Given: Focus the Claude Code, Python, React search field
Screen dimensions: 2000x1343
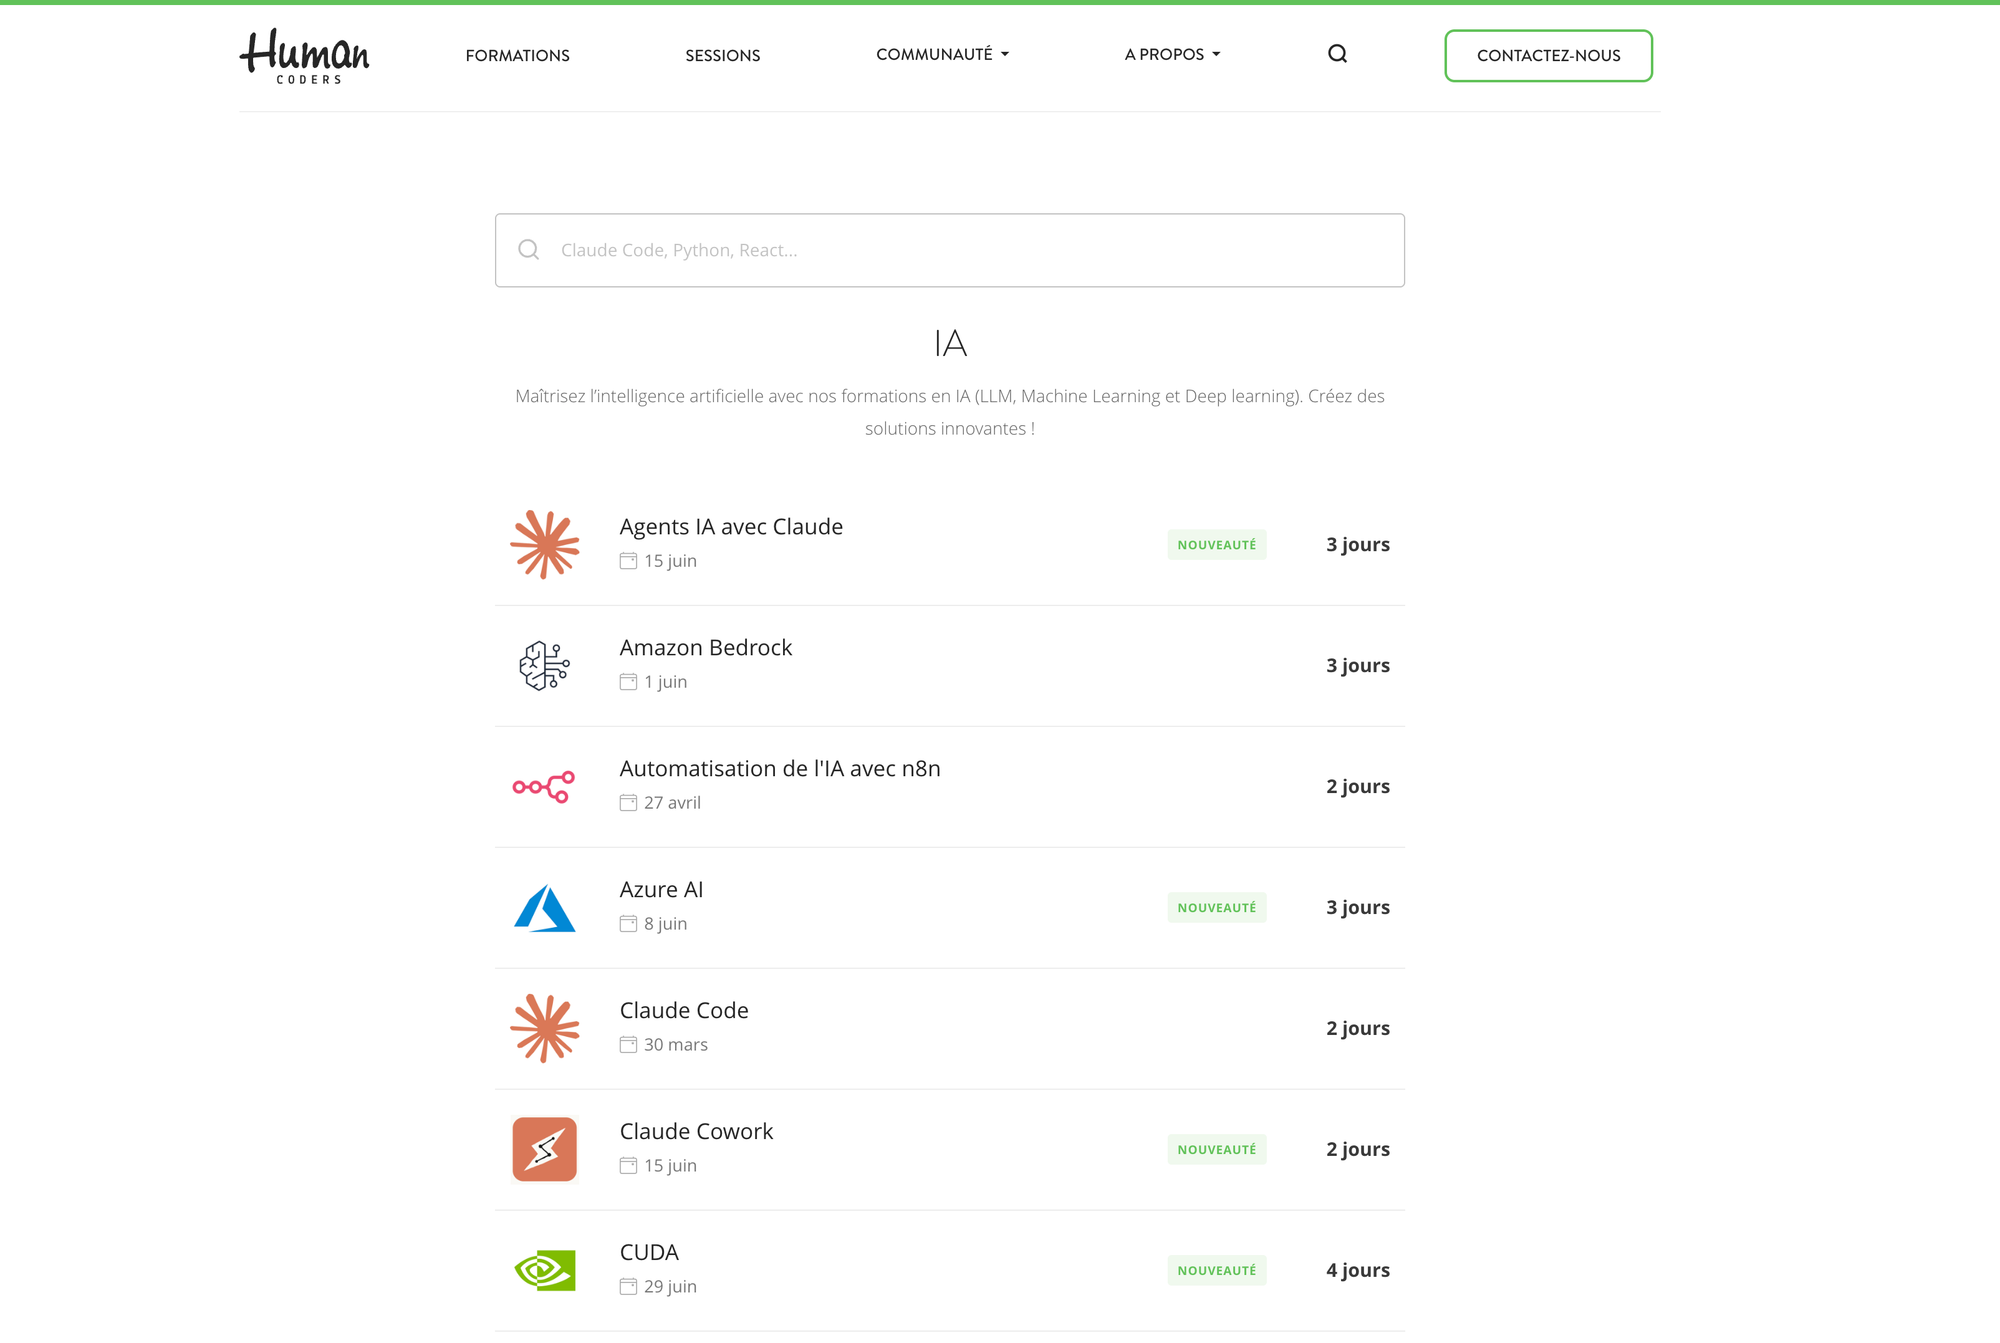Looking at the screenshot, I should click(x=950, y=250).
